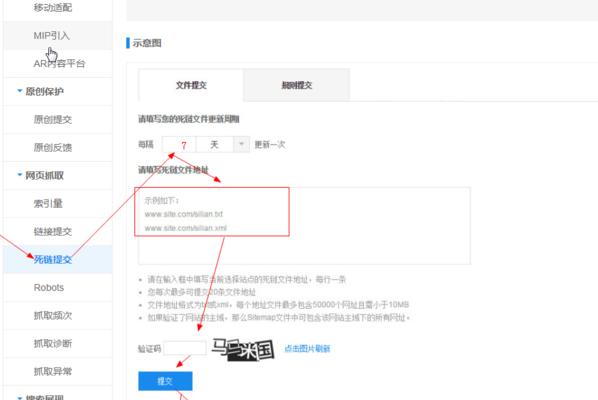Open 链接提交 in the sidebar
This screenshot has height=400, width=598.
point(53,231)
